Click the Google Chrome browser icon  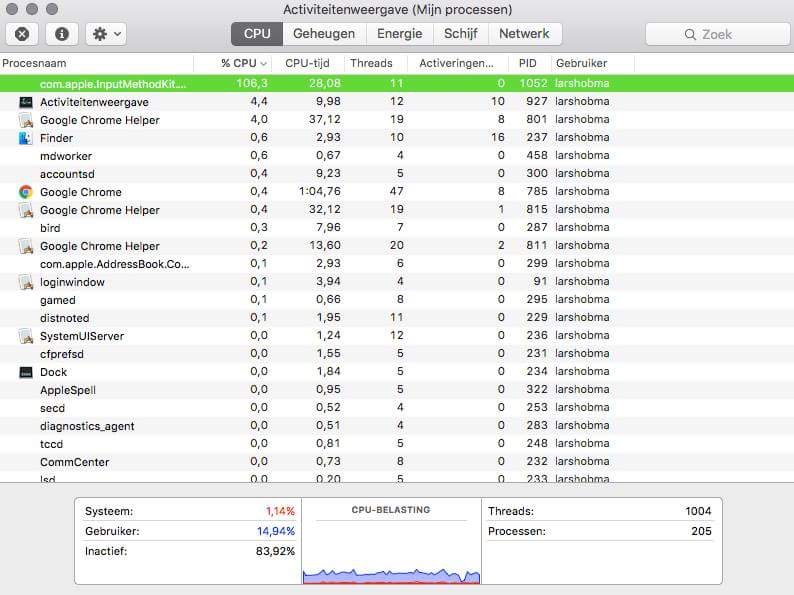(25, 192)
